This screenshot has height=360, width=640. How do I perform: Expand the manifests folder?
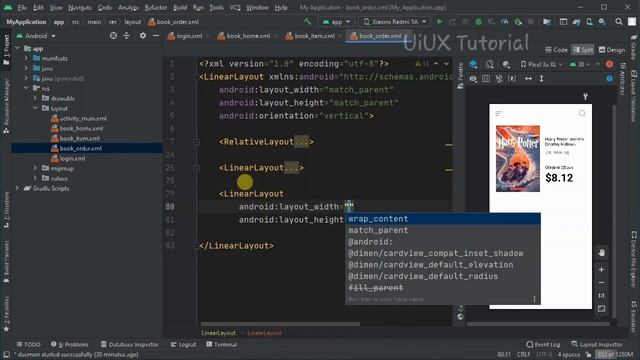(x=27, y=58)
